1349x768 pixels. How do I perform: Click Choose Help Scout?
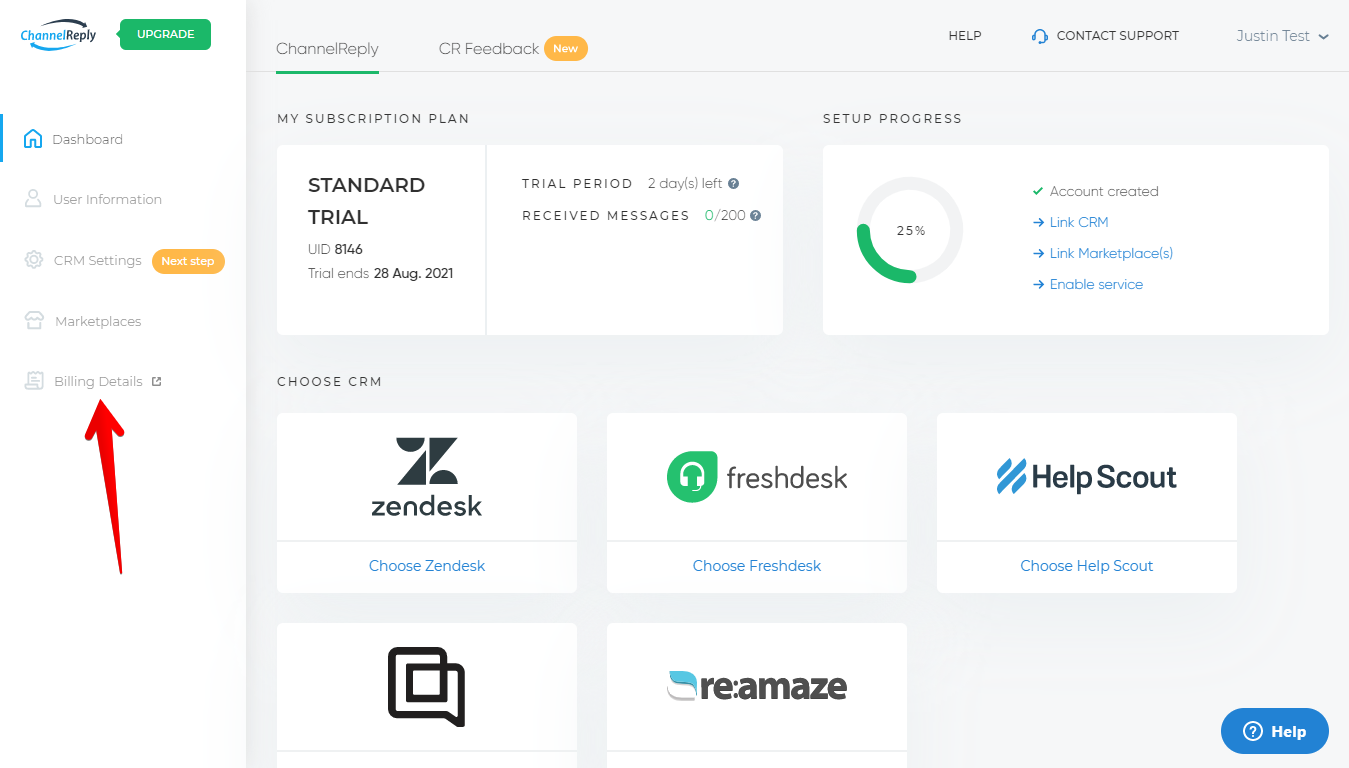click(1087, 566)
